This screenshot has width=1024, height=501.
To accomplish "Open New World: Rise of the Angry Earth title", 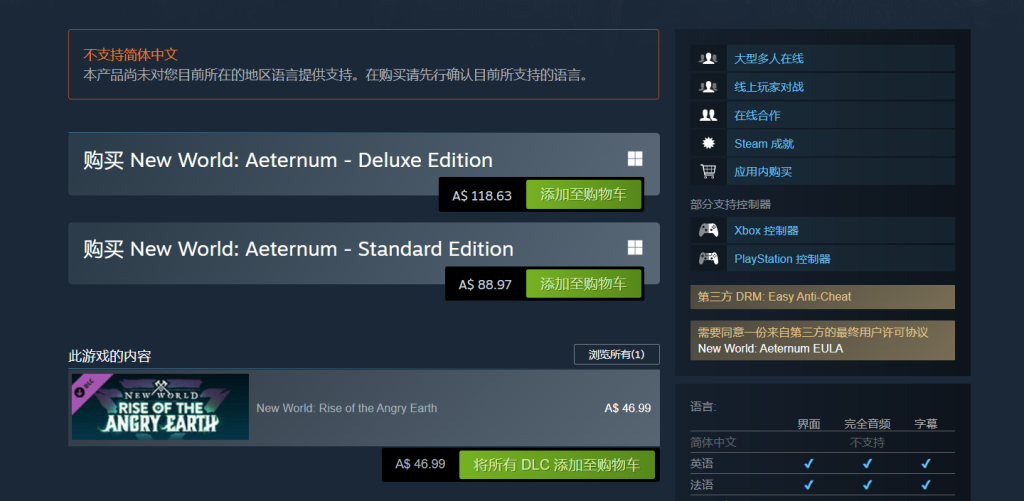I will (347, 408).
